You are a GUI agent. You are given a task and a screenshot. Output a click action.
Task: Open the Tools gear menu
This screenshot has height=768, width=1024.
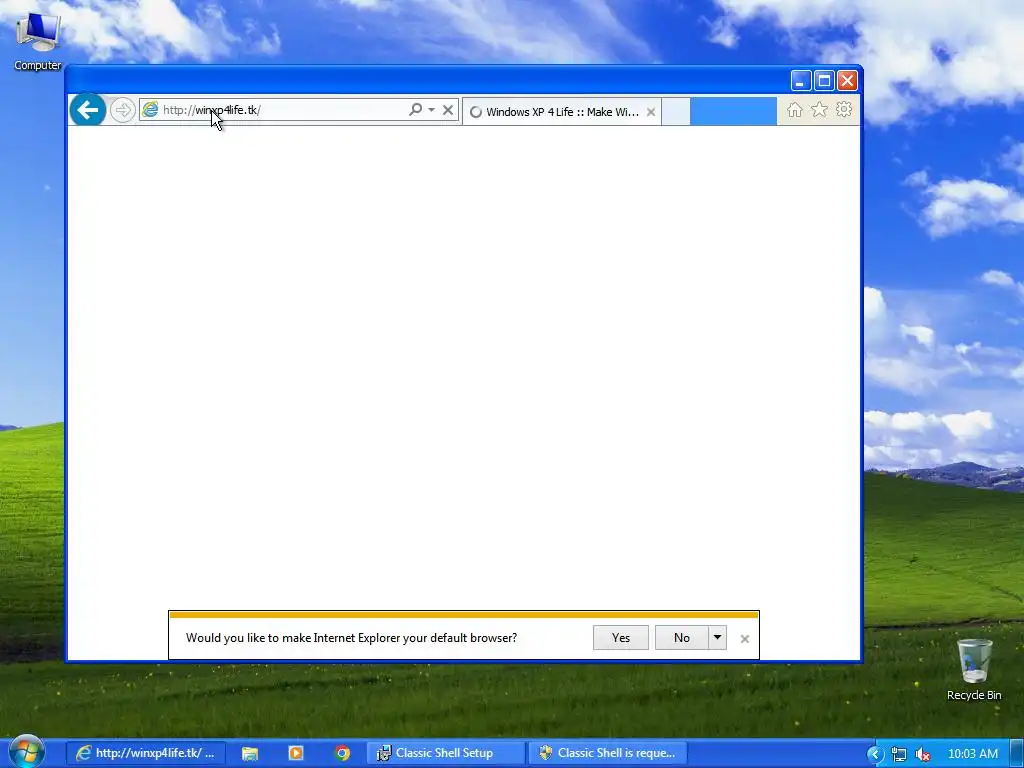(x=844, y=110)
